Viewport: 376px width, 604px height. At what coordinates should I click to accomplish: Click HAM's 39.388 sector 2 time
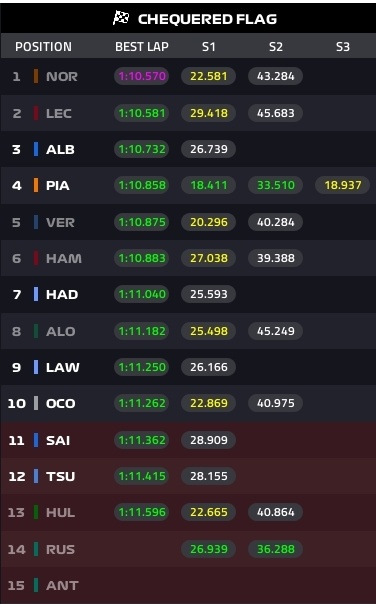pos(275,258)
